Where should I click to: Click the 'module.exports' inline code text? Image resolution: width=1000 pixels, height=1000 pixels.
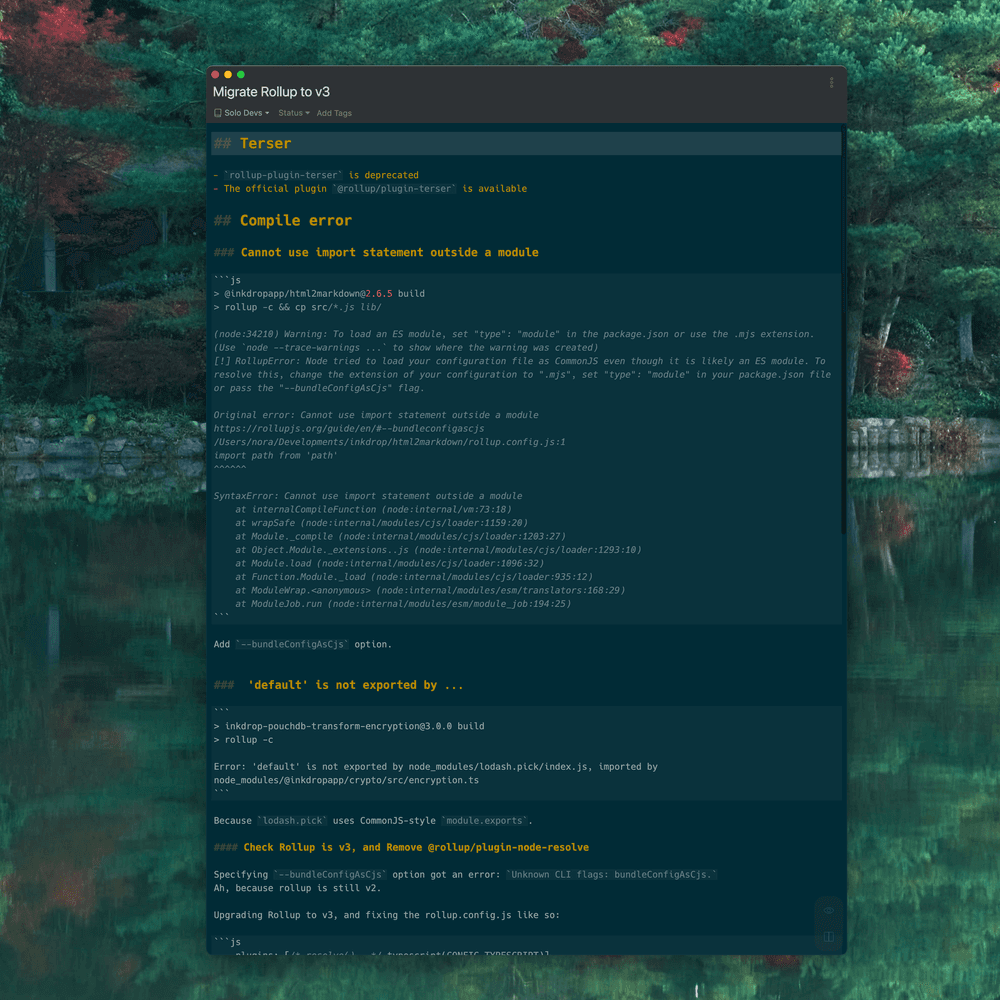484,821
